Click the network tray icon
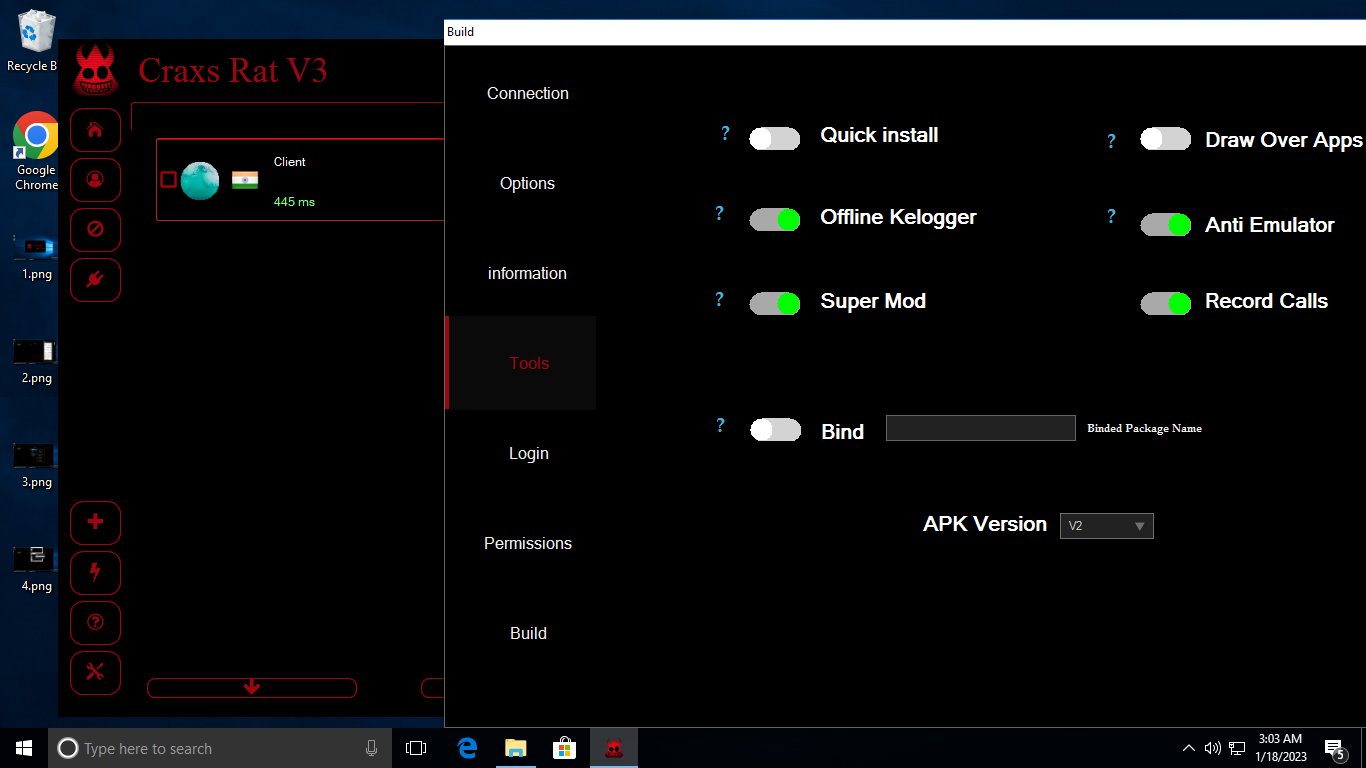 coord(1237,748)
